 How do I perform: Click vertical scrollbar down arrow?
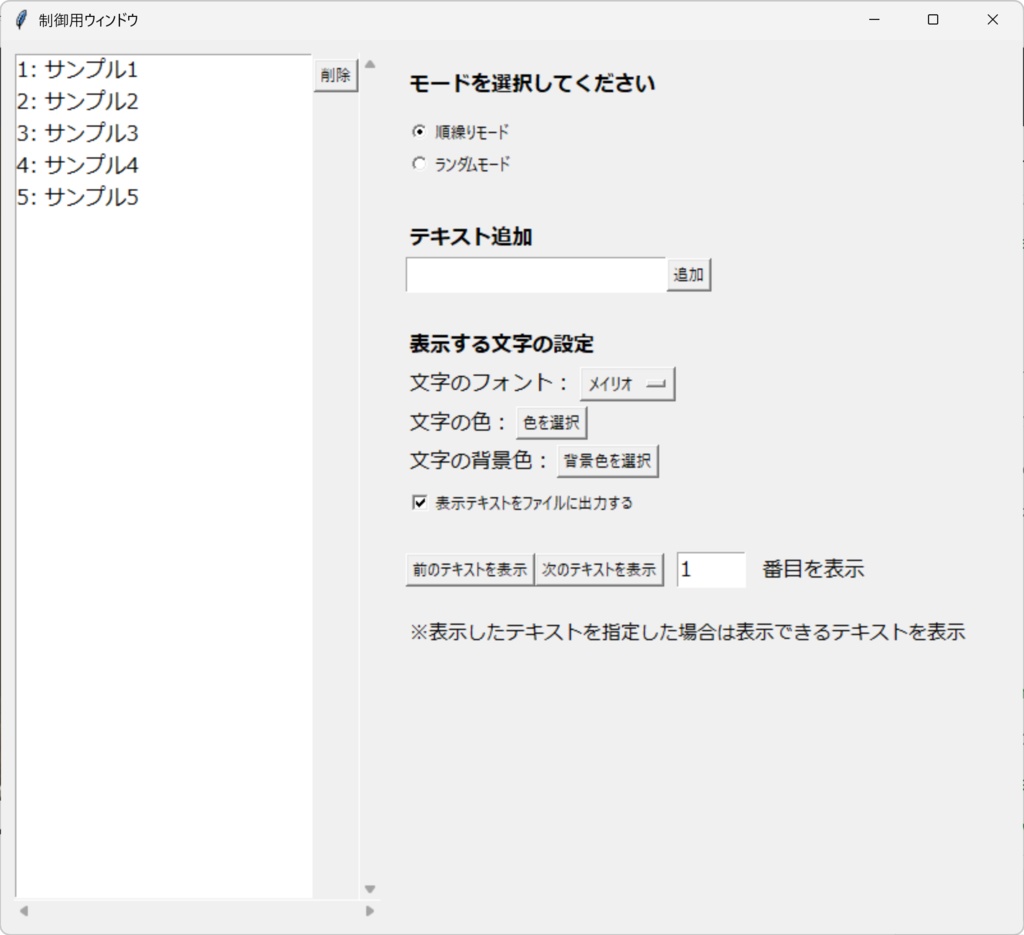[369, 887]
